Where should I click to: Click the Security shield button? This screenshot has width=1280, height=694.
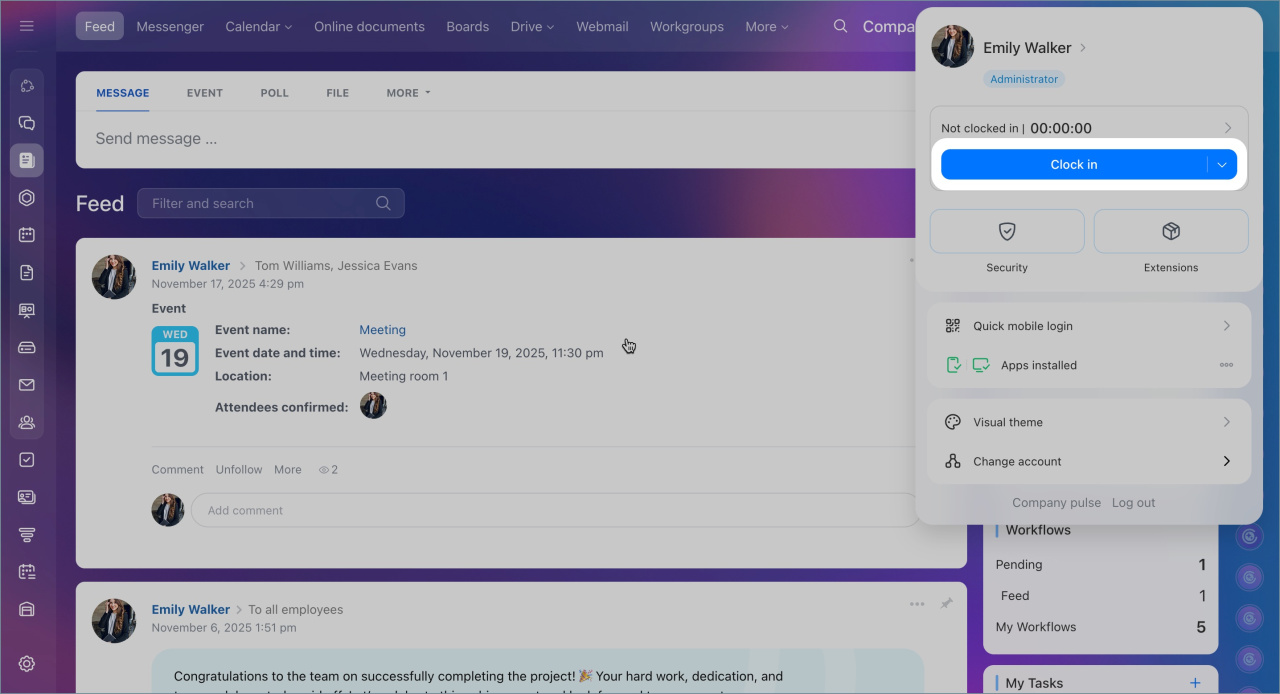coord(1007,232)
